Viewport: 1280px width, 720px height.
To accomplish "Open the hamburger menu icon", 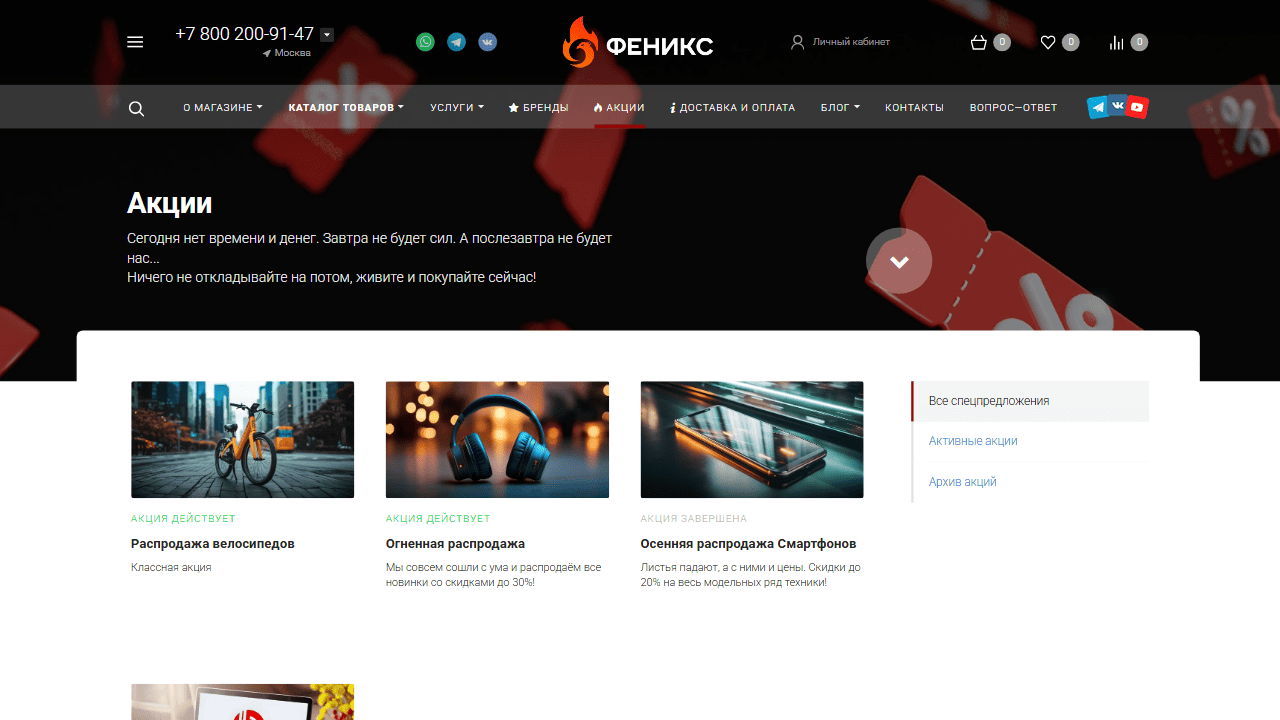I will click(x=135, y=42).
